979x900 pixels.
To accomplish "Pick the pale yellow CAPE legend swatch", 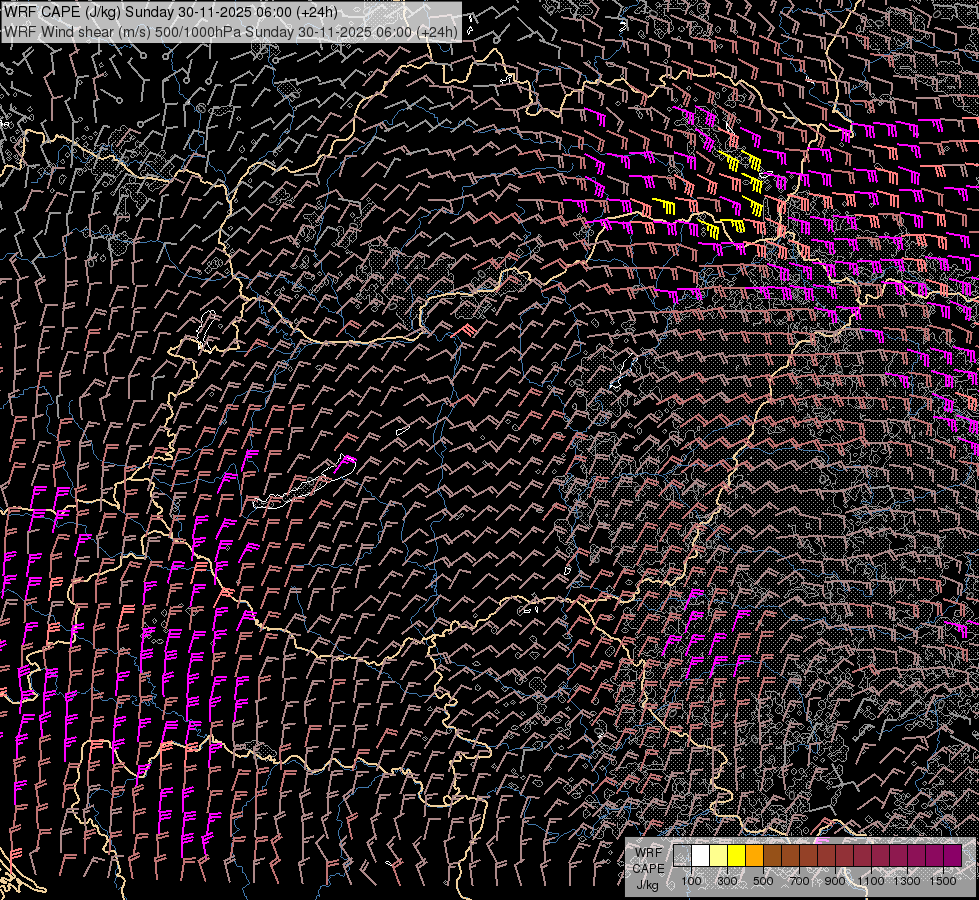I will pyautogui.click(x=718, y=856).
